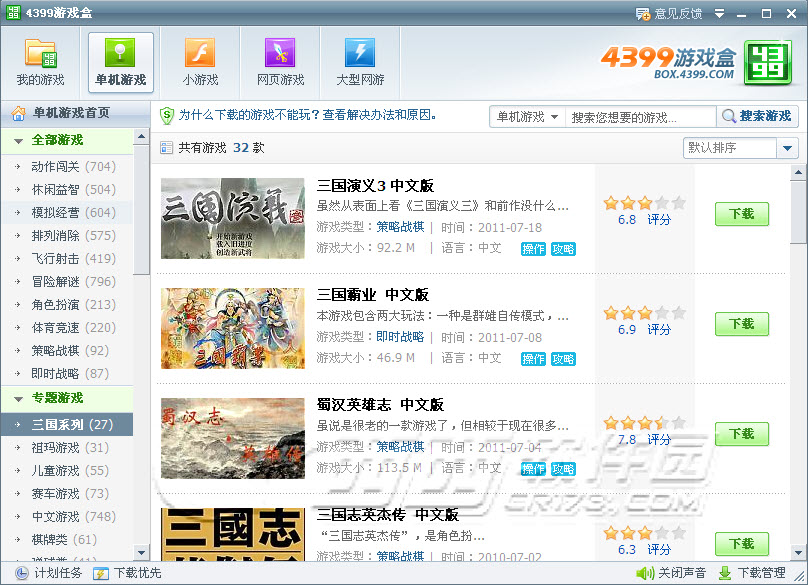Click 下载 button for 三国演义3

742,214
